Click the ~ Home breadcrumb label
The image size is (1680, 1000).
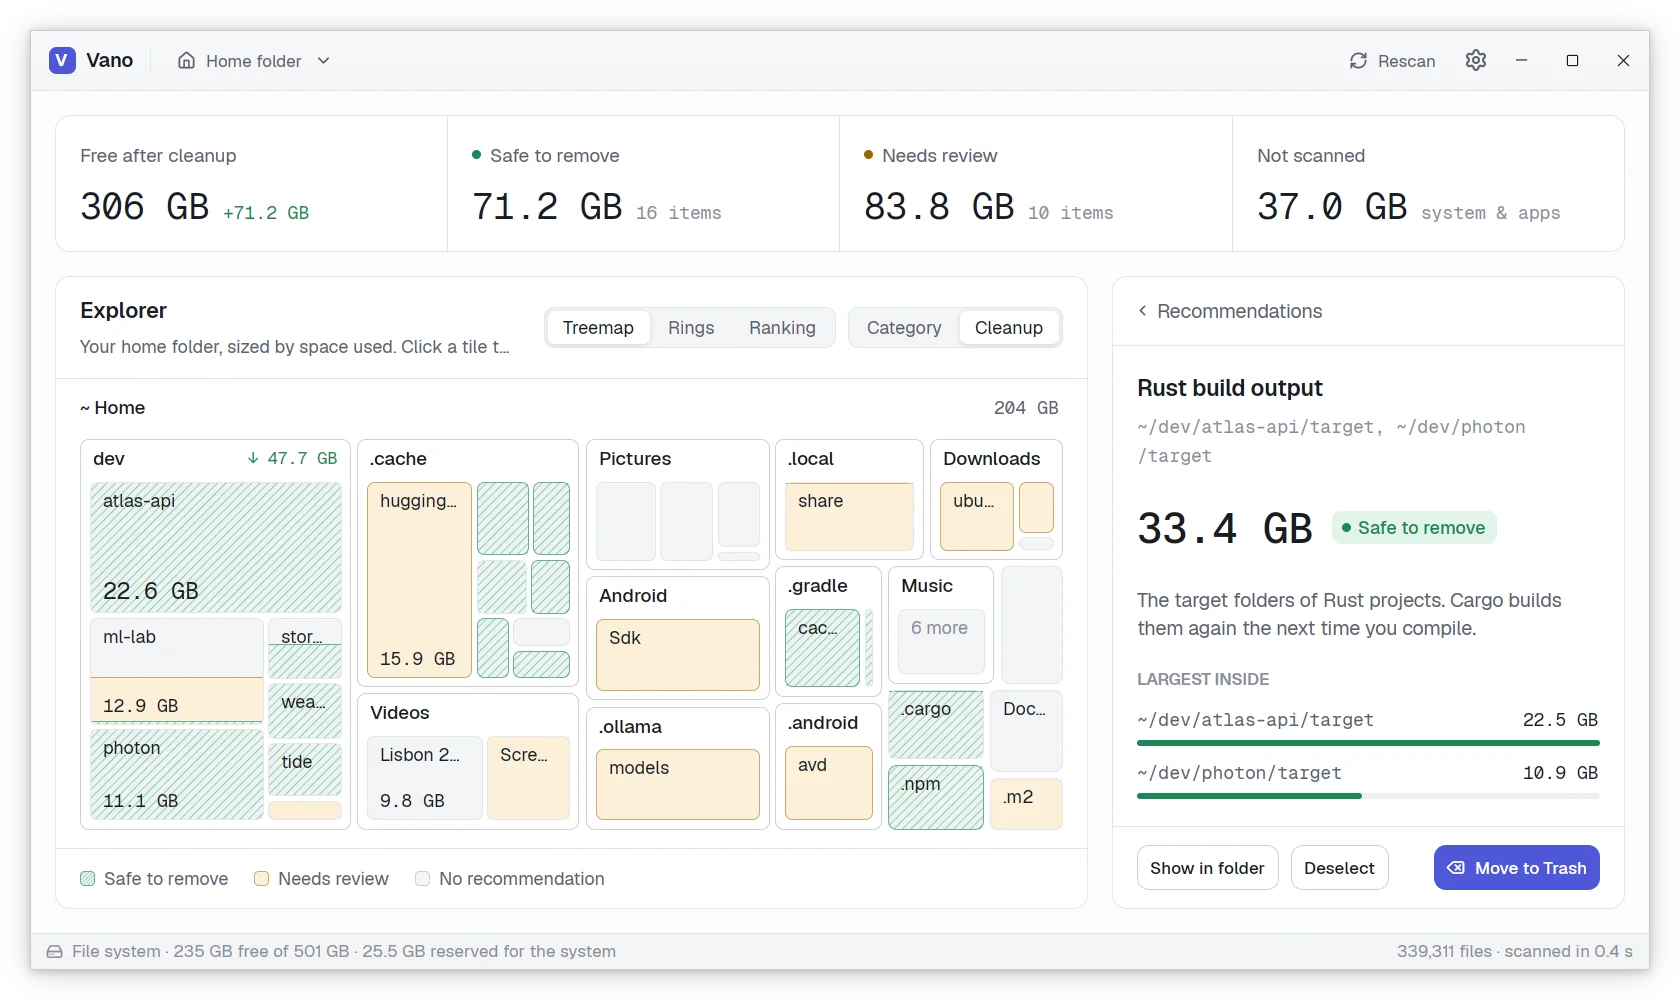pos(113,408)
